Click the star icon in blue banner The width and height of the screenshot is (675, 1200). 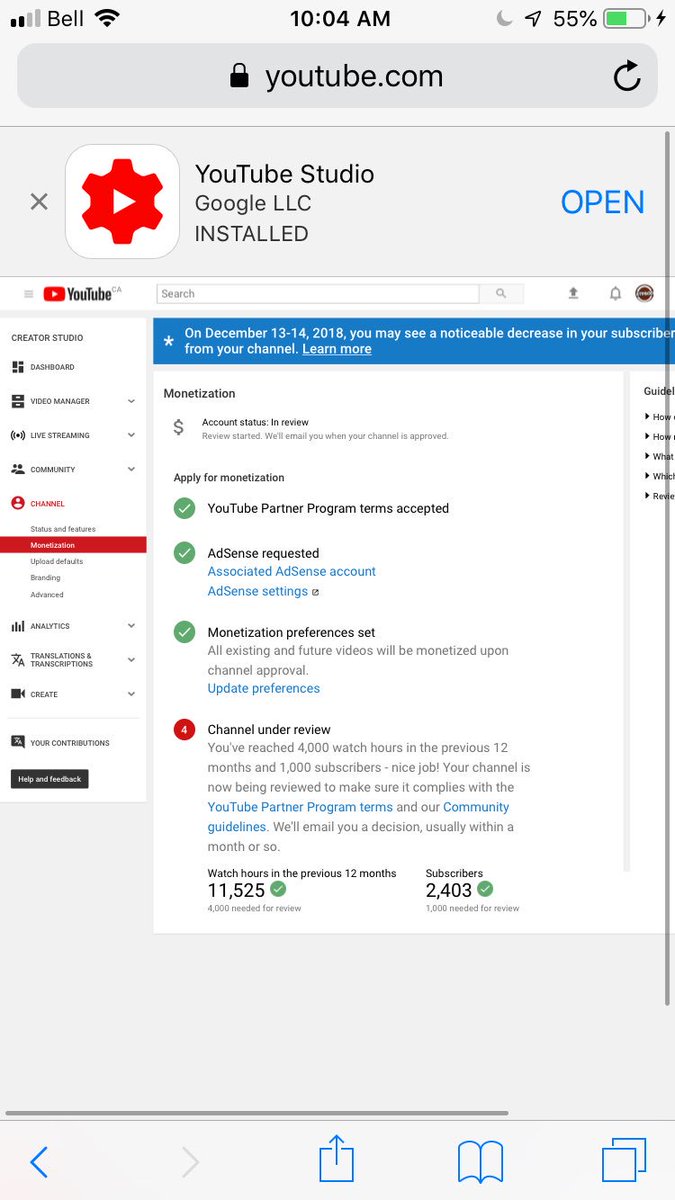point(168,341)
